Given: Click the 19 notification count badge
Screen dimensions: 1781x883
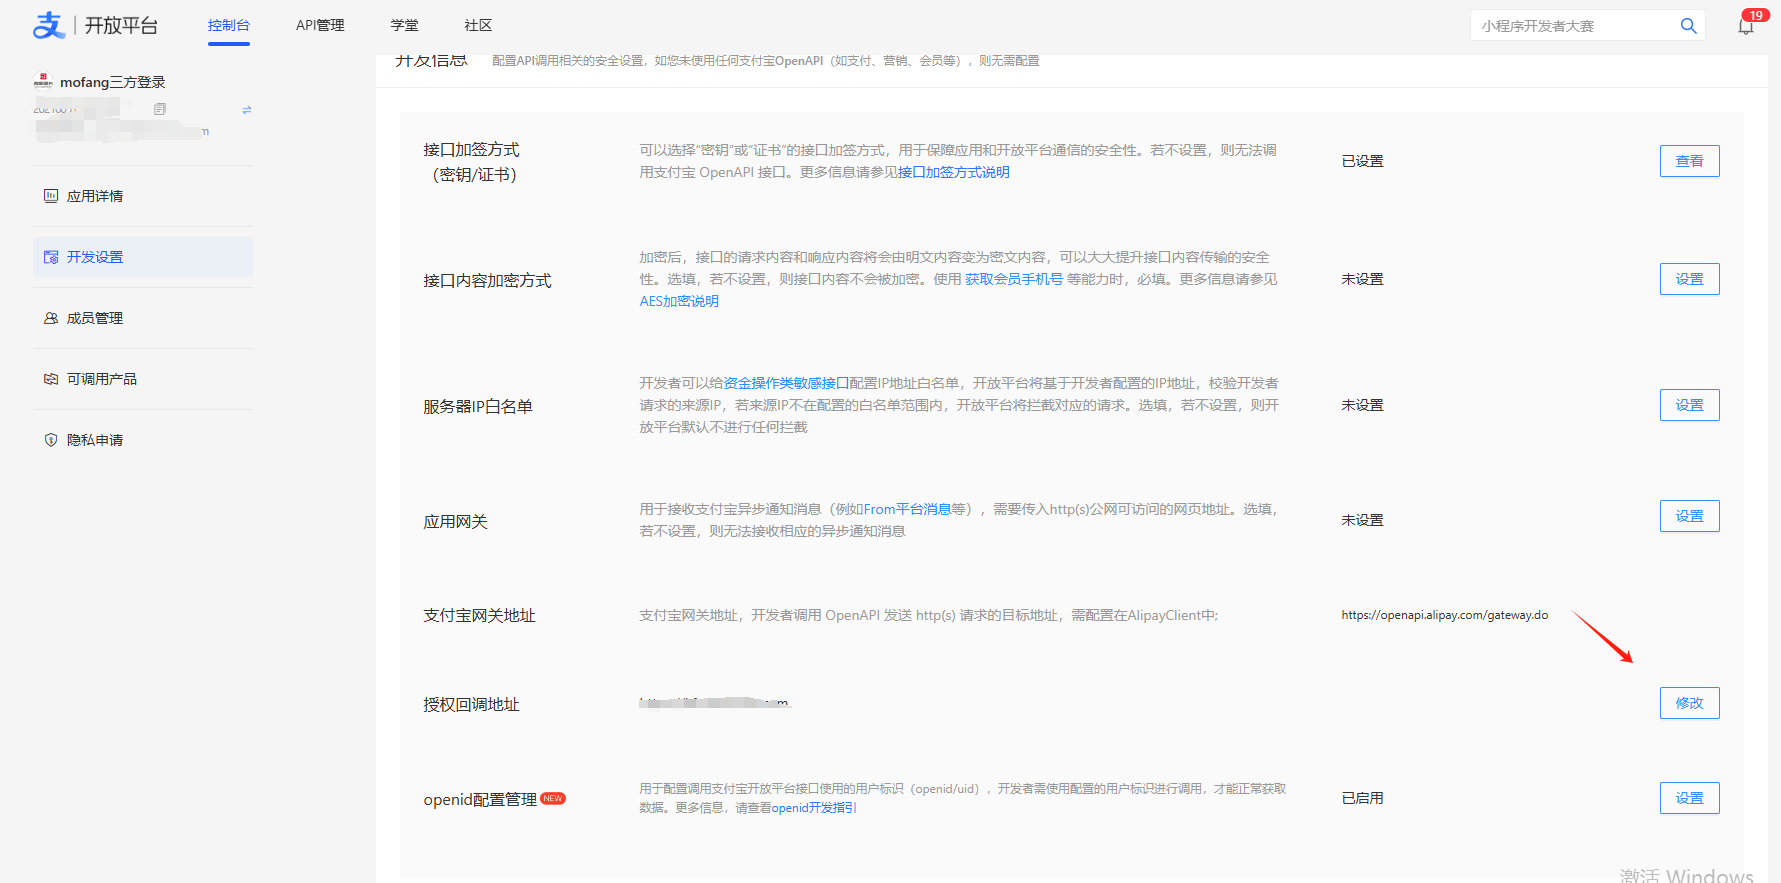Looking at the screenshot, I should pyautogui.click(x=1756, y=15).
